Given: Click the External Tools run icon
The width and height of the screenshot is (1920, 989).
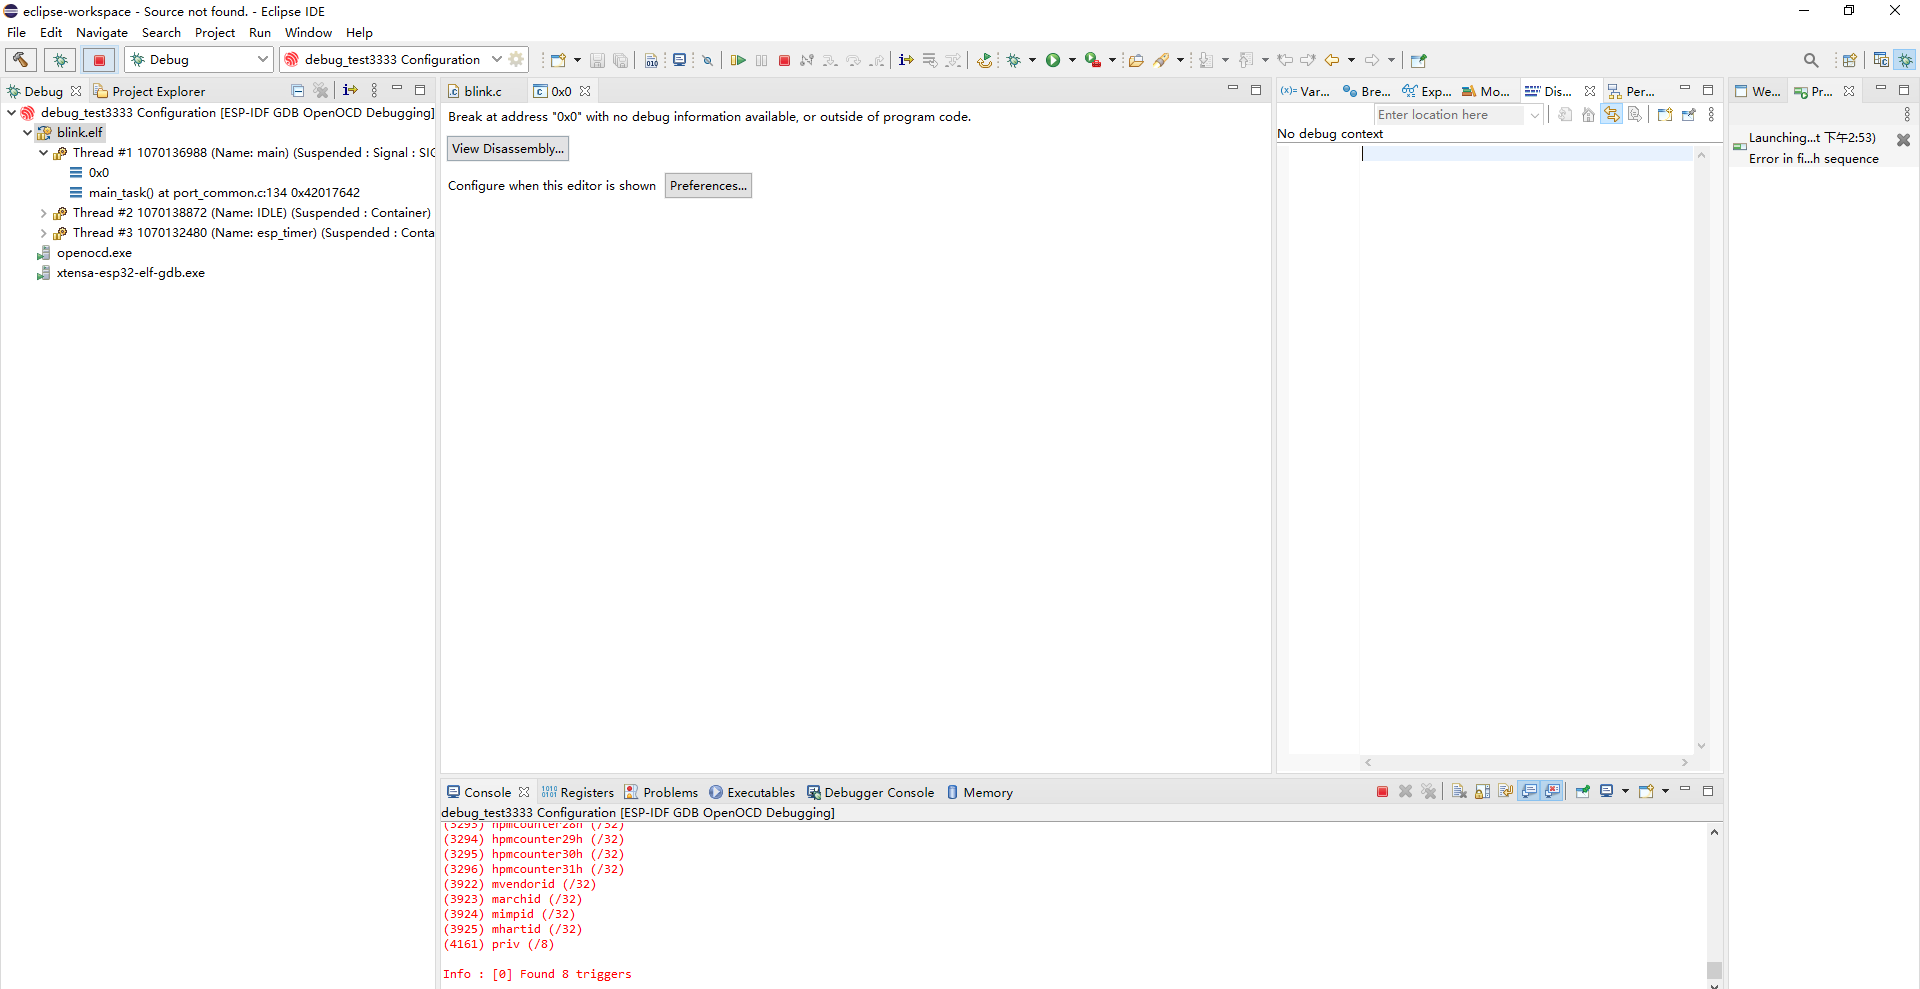Looking at the screenshot, I should point(1093,60).
